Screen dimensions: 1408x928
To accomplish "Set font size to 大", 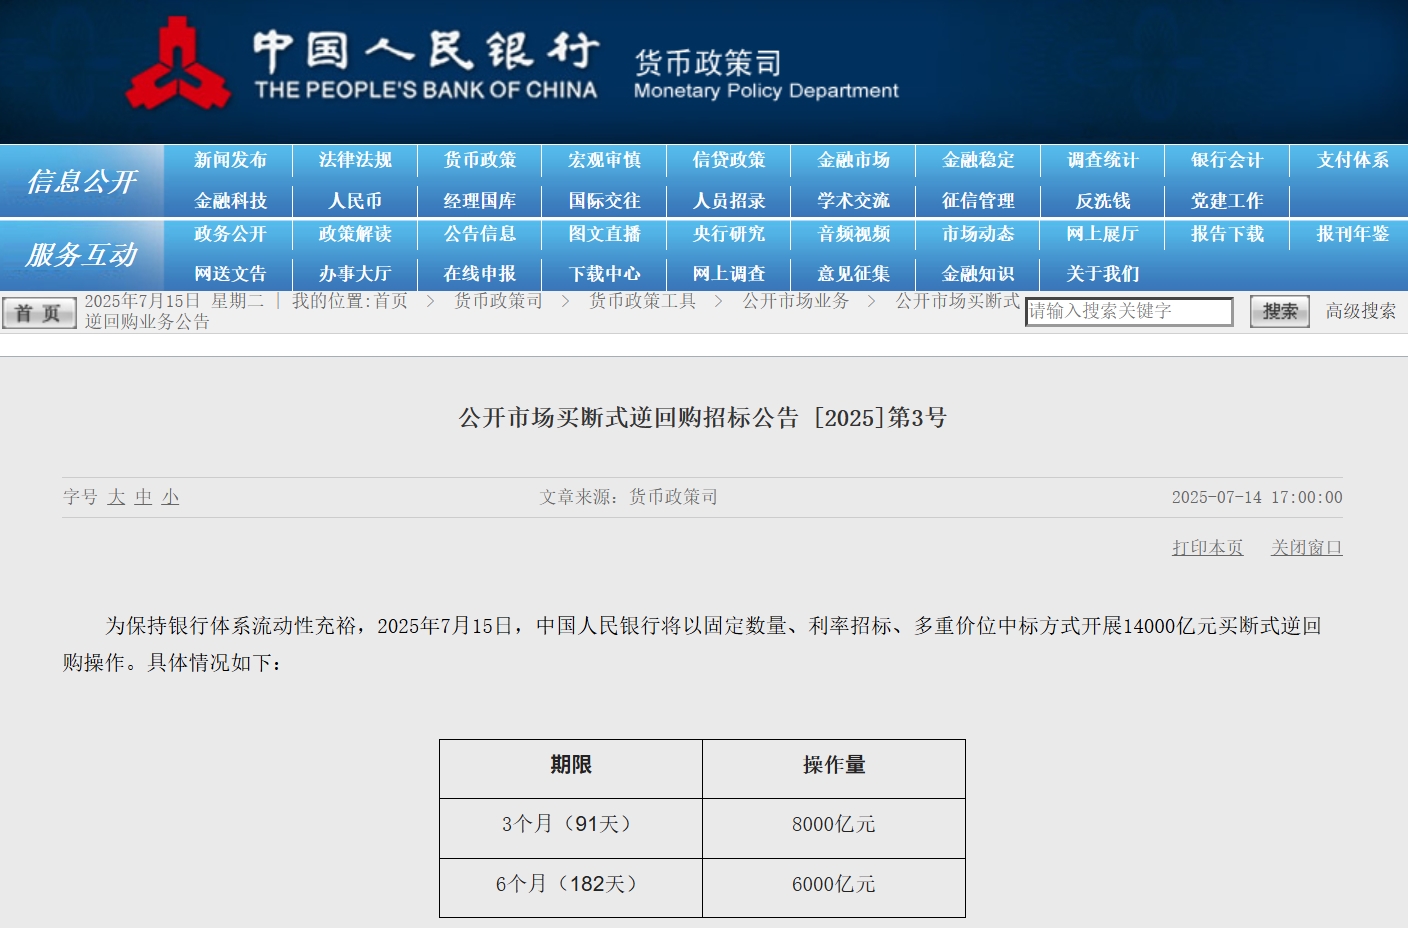I will coord(116,497).
